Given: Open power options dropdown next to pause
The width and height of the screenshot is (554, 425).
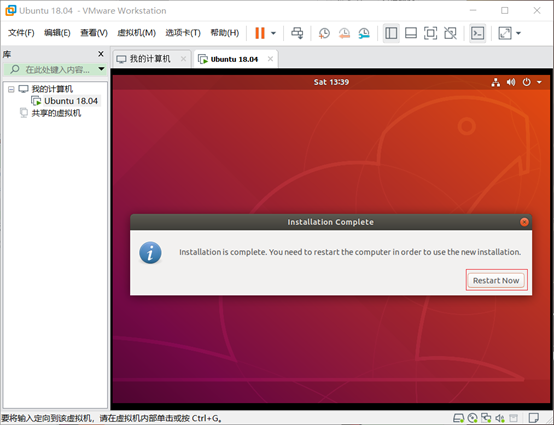Looking at the screenshot, I should click(x=273, y=33).
